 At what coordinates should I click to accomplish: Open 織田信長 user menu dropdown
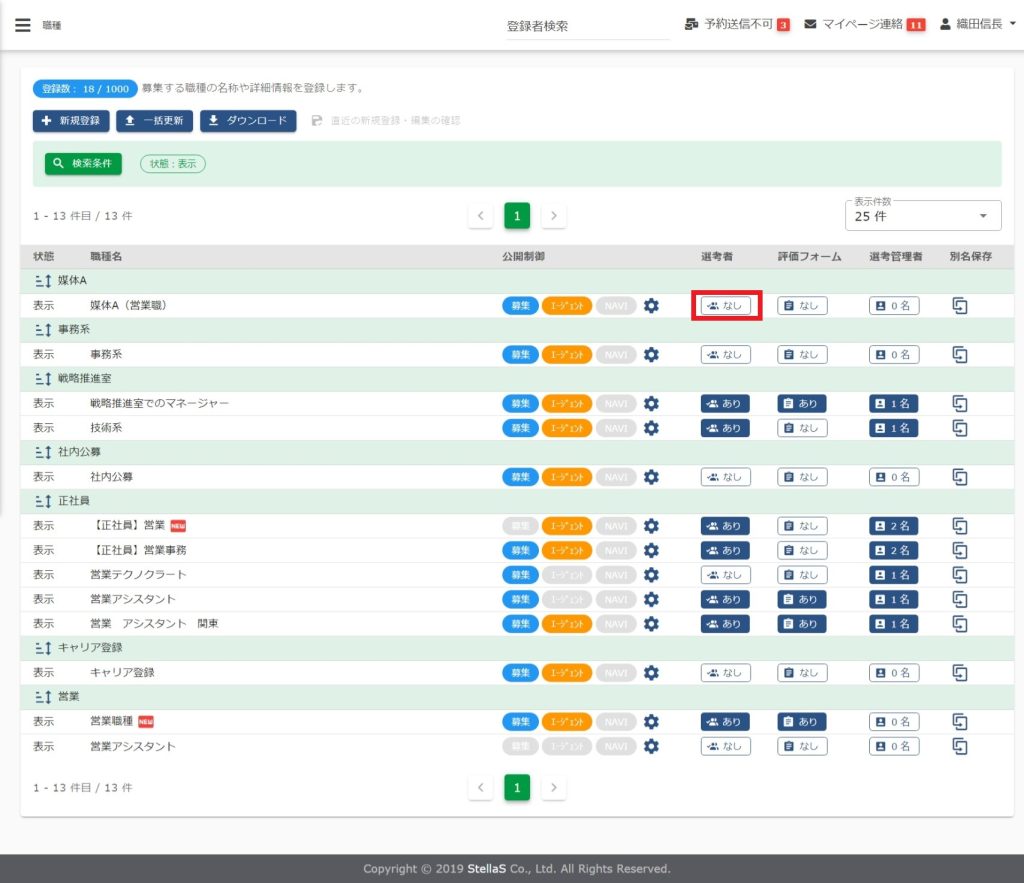point(977,24)
